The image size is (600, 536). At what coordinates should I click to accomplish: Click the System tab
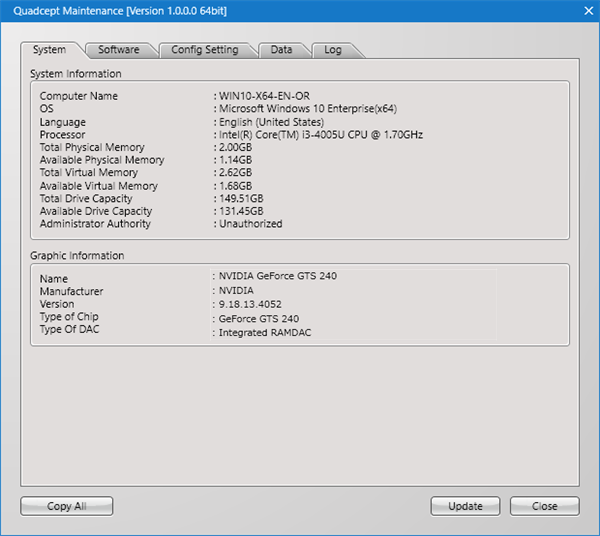(x=49, y=50)
